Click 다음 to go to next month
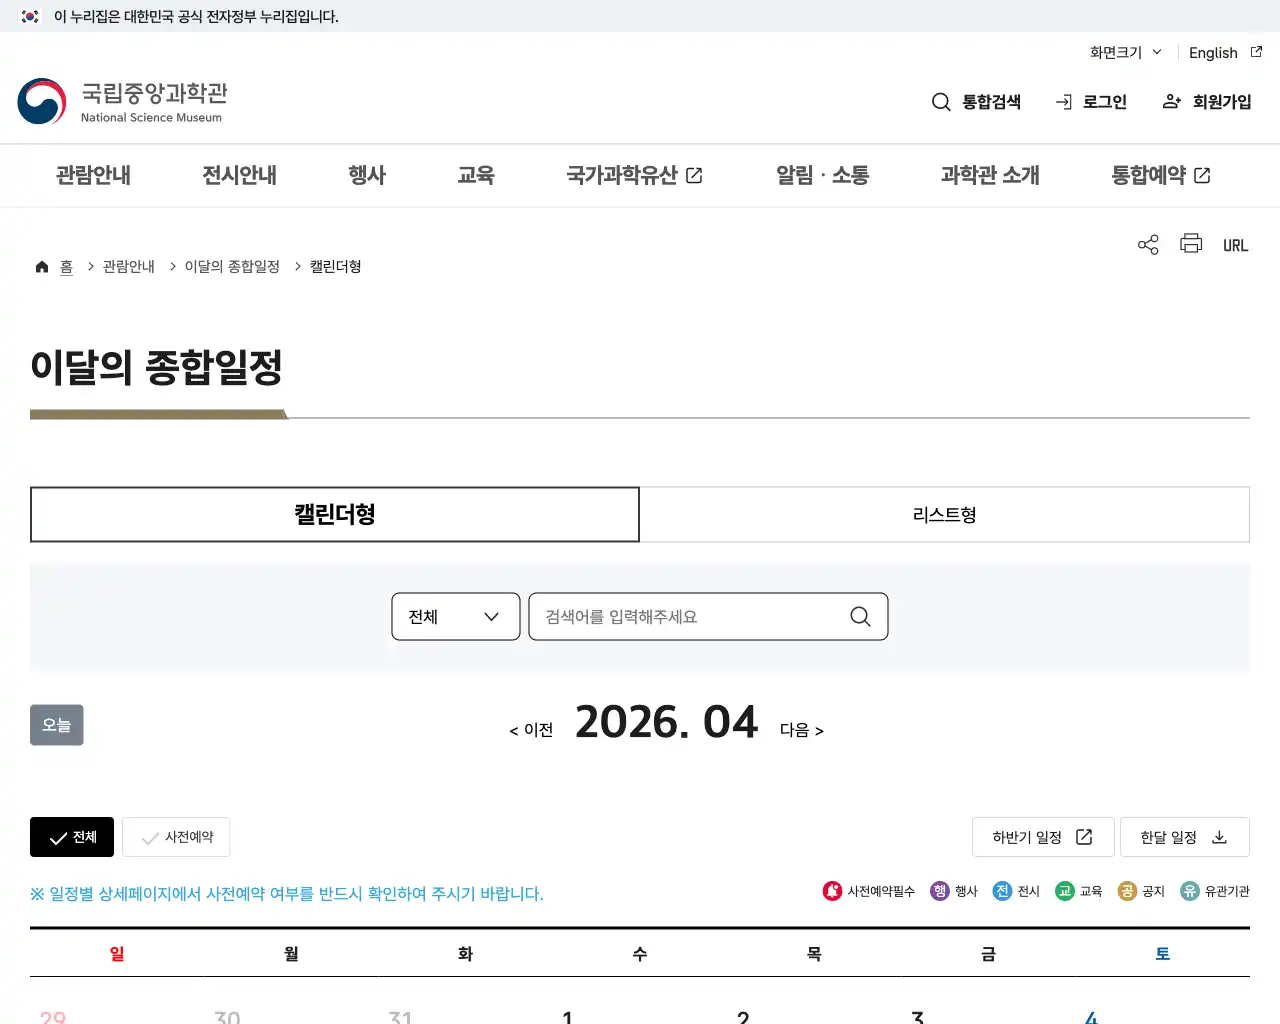This screenshot has height=1024, width=1280. [801, 730]
